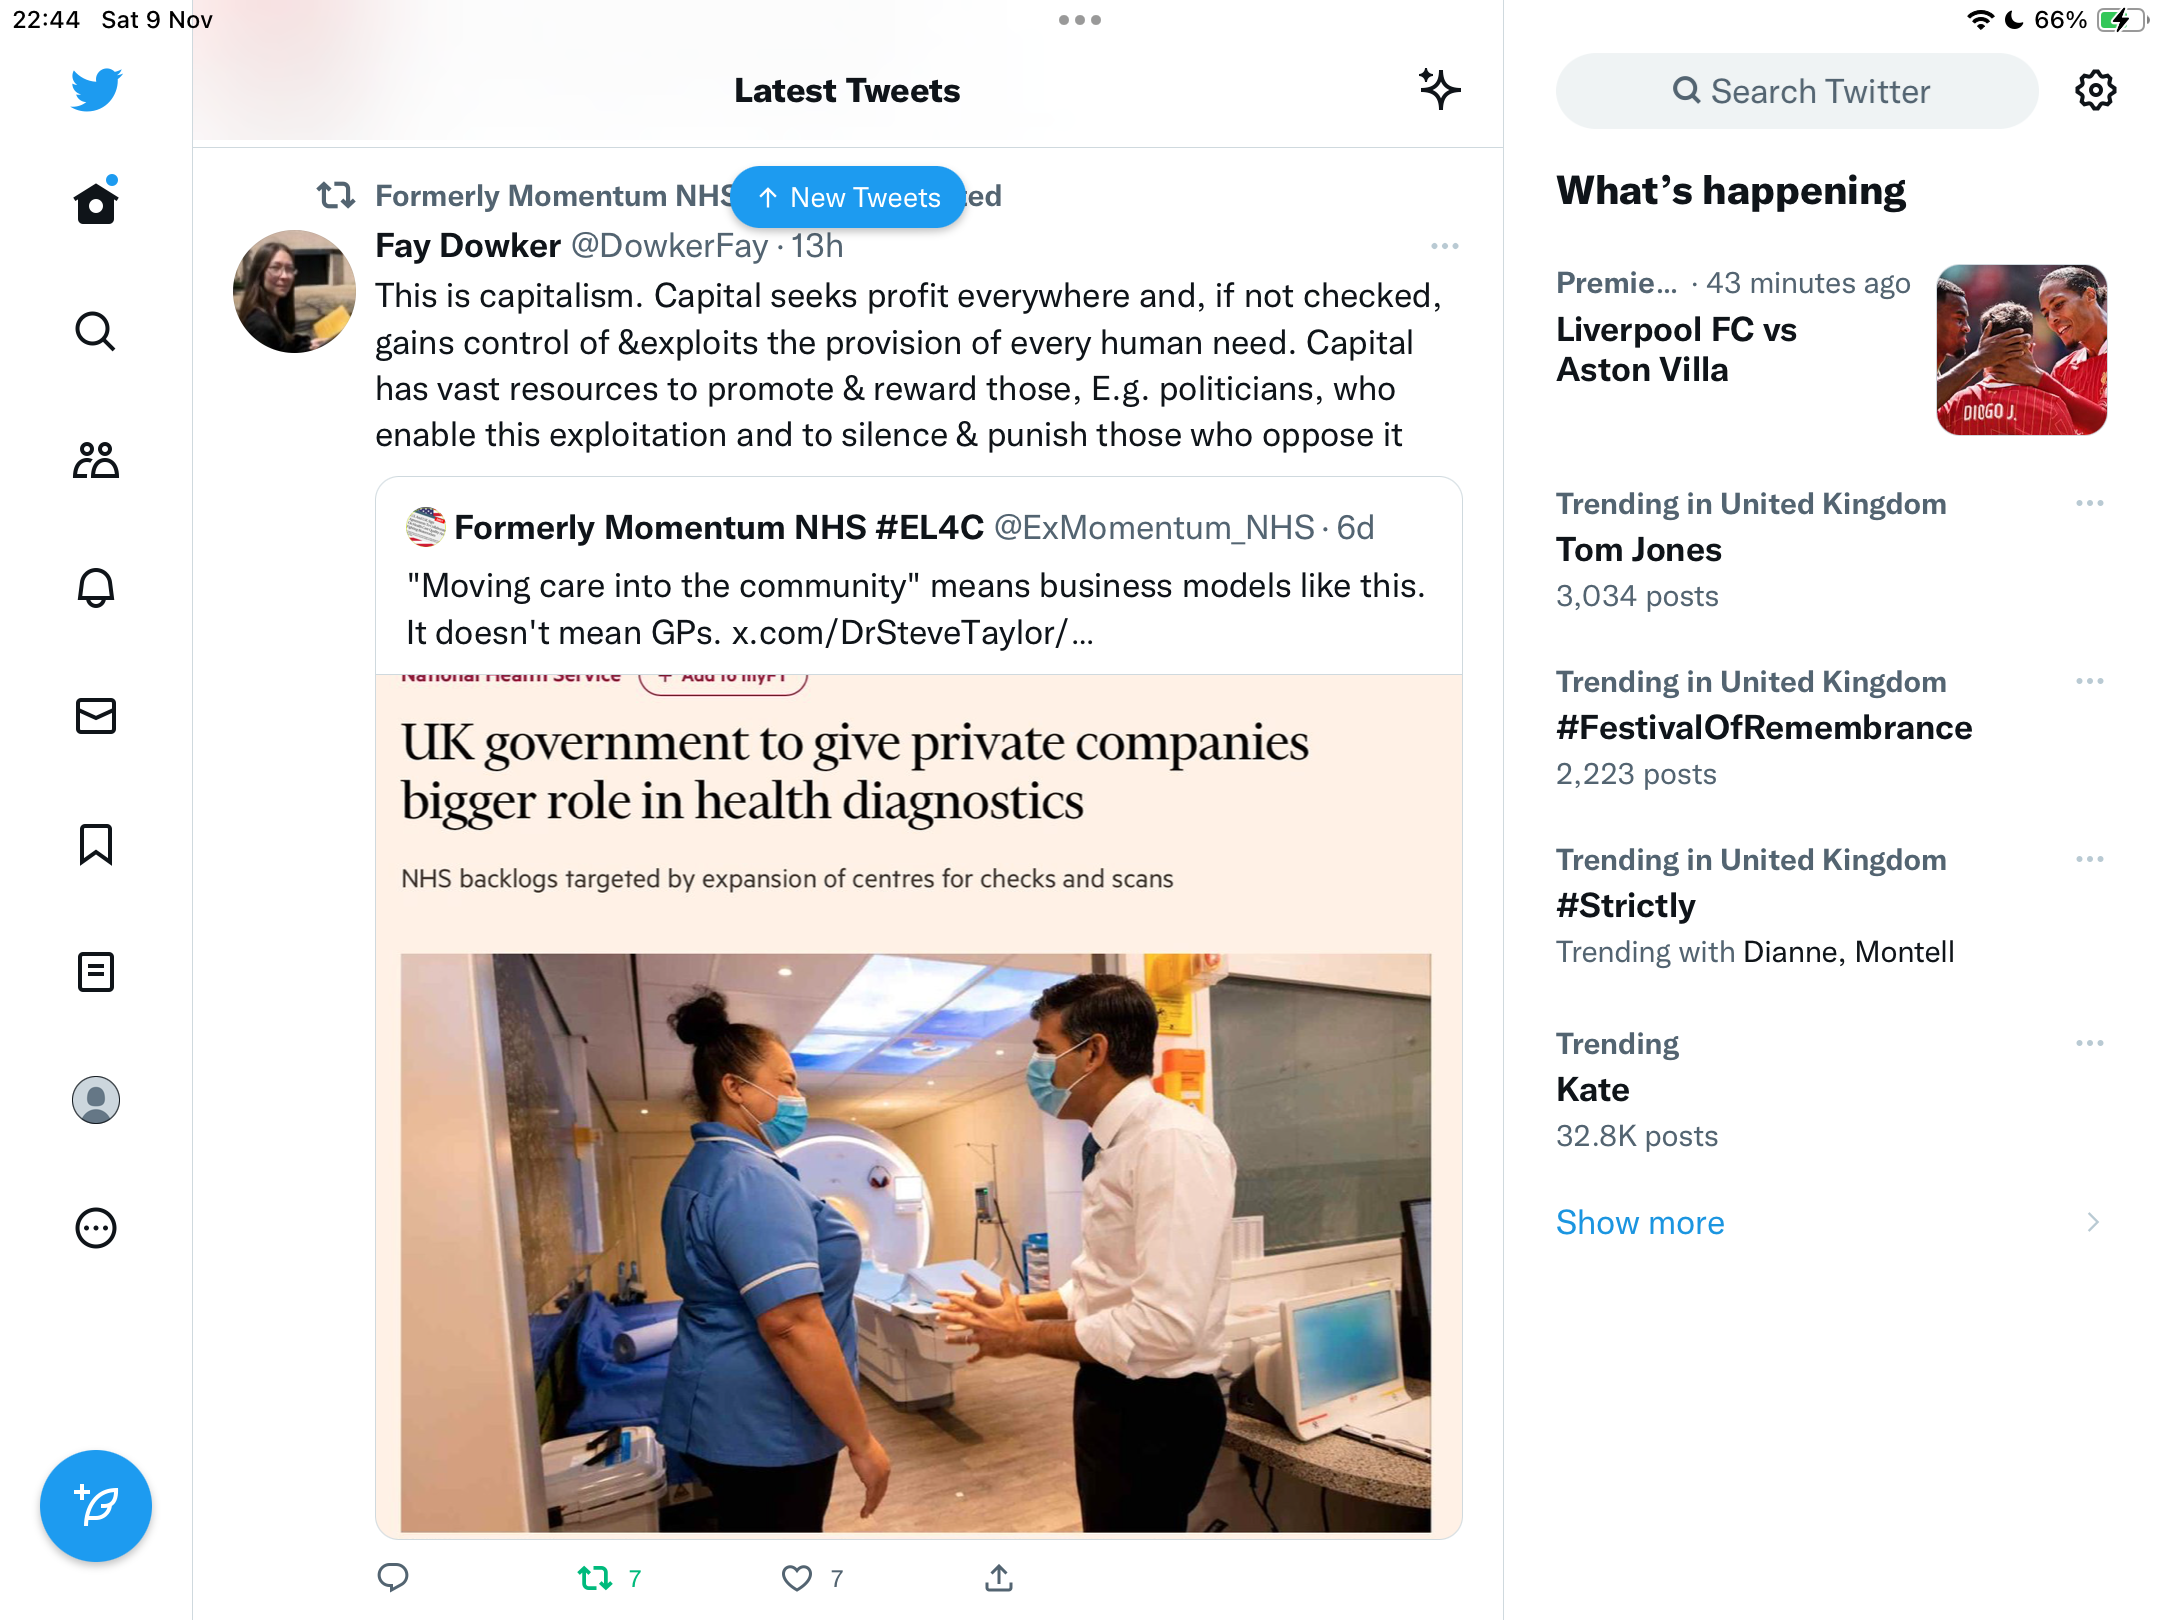This screenshot has height=1620, width=2160.
Task: Tap battery indicator in status bar
Action: pyautogui.click(x=2122, y=20)
